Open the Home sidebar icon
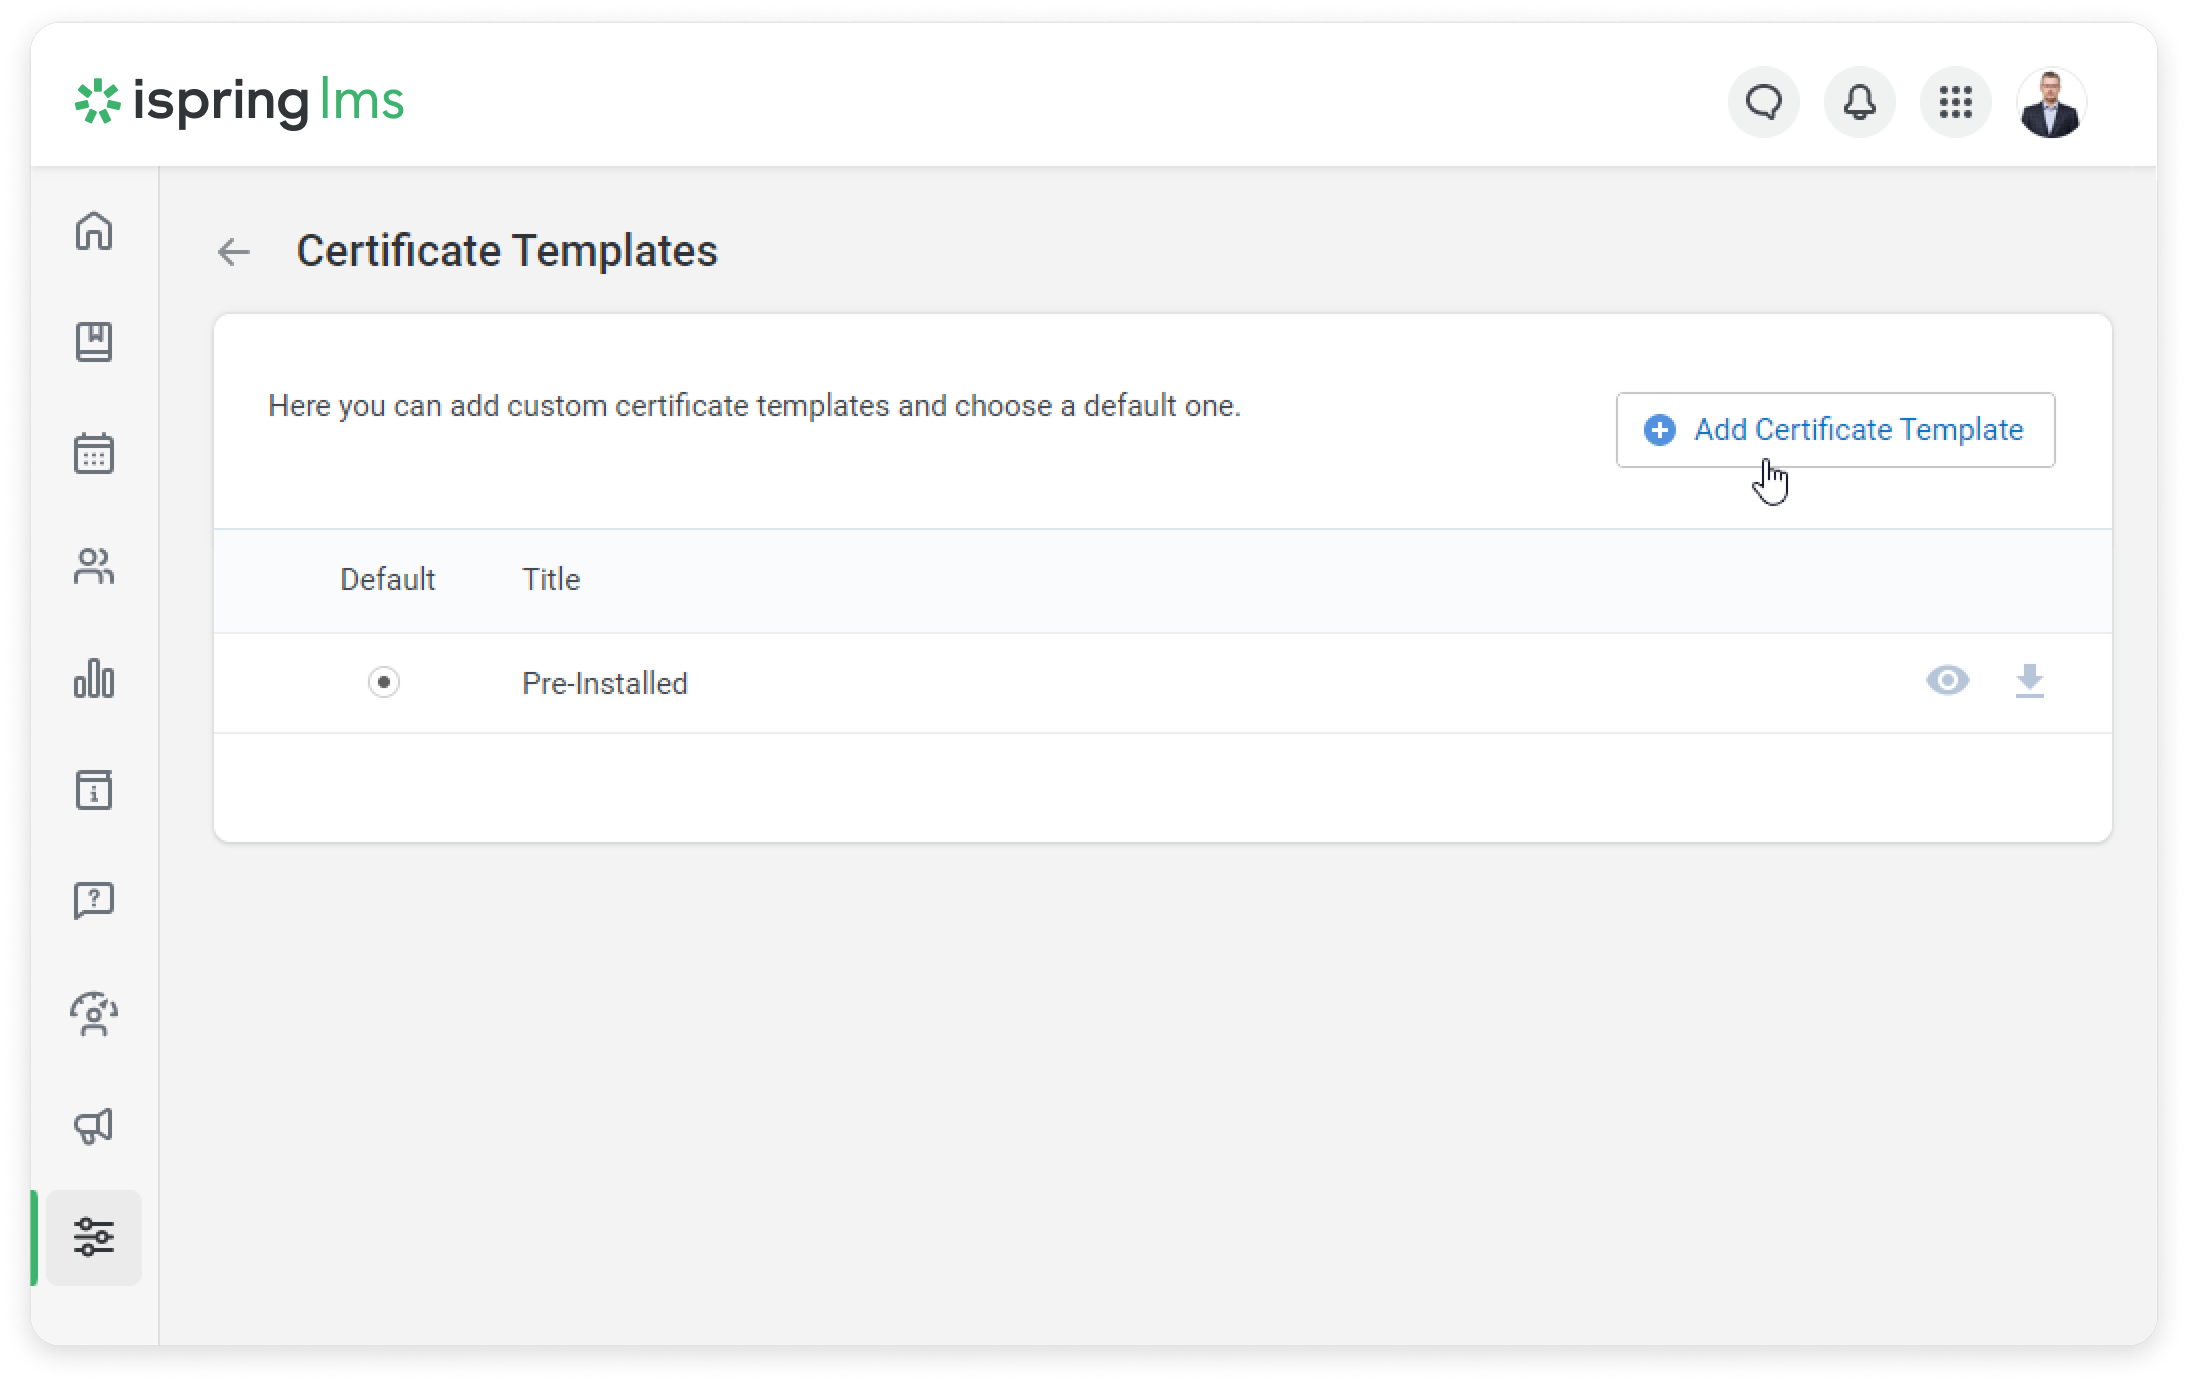Viewport: 2188px width, 1384px height. 94,231
